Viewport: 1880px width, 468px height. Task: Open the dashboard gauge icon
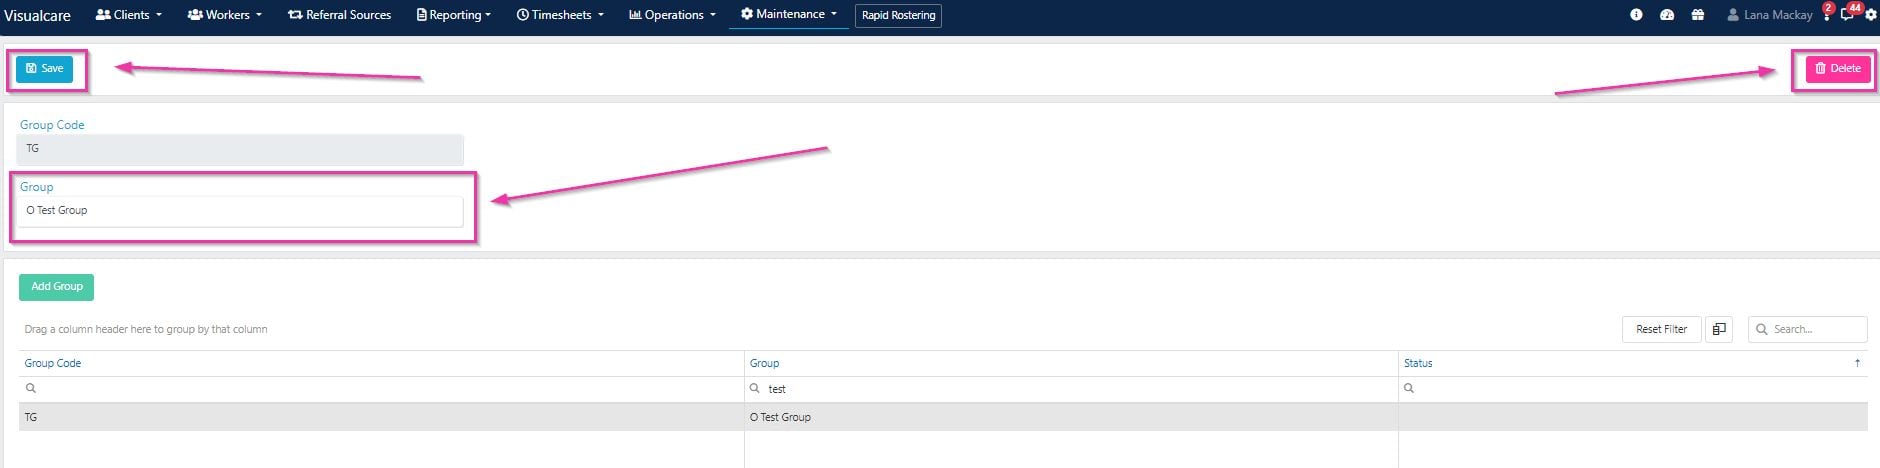[x=1667, y=15]
